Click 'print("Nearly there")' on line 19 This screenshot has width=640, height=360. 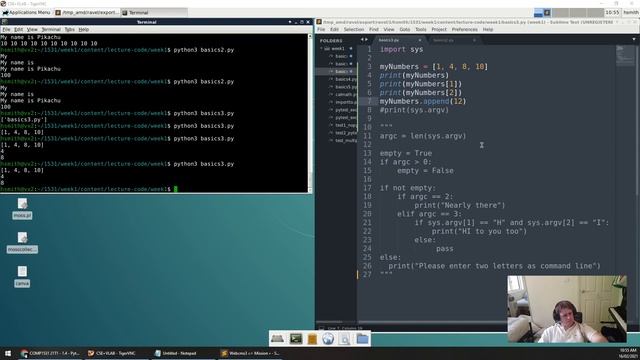tap(460, 205)
